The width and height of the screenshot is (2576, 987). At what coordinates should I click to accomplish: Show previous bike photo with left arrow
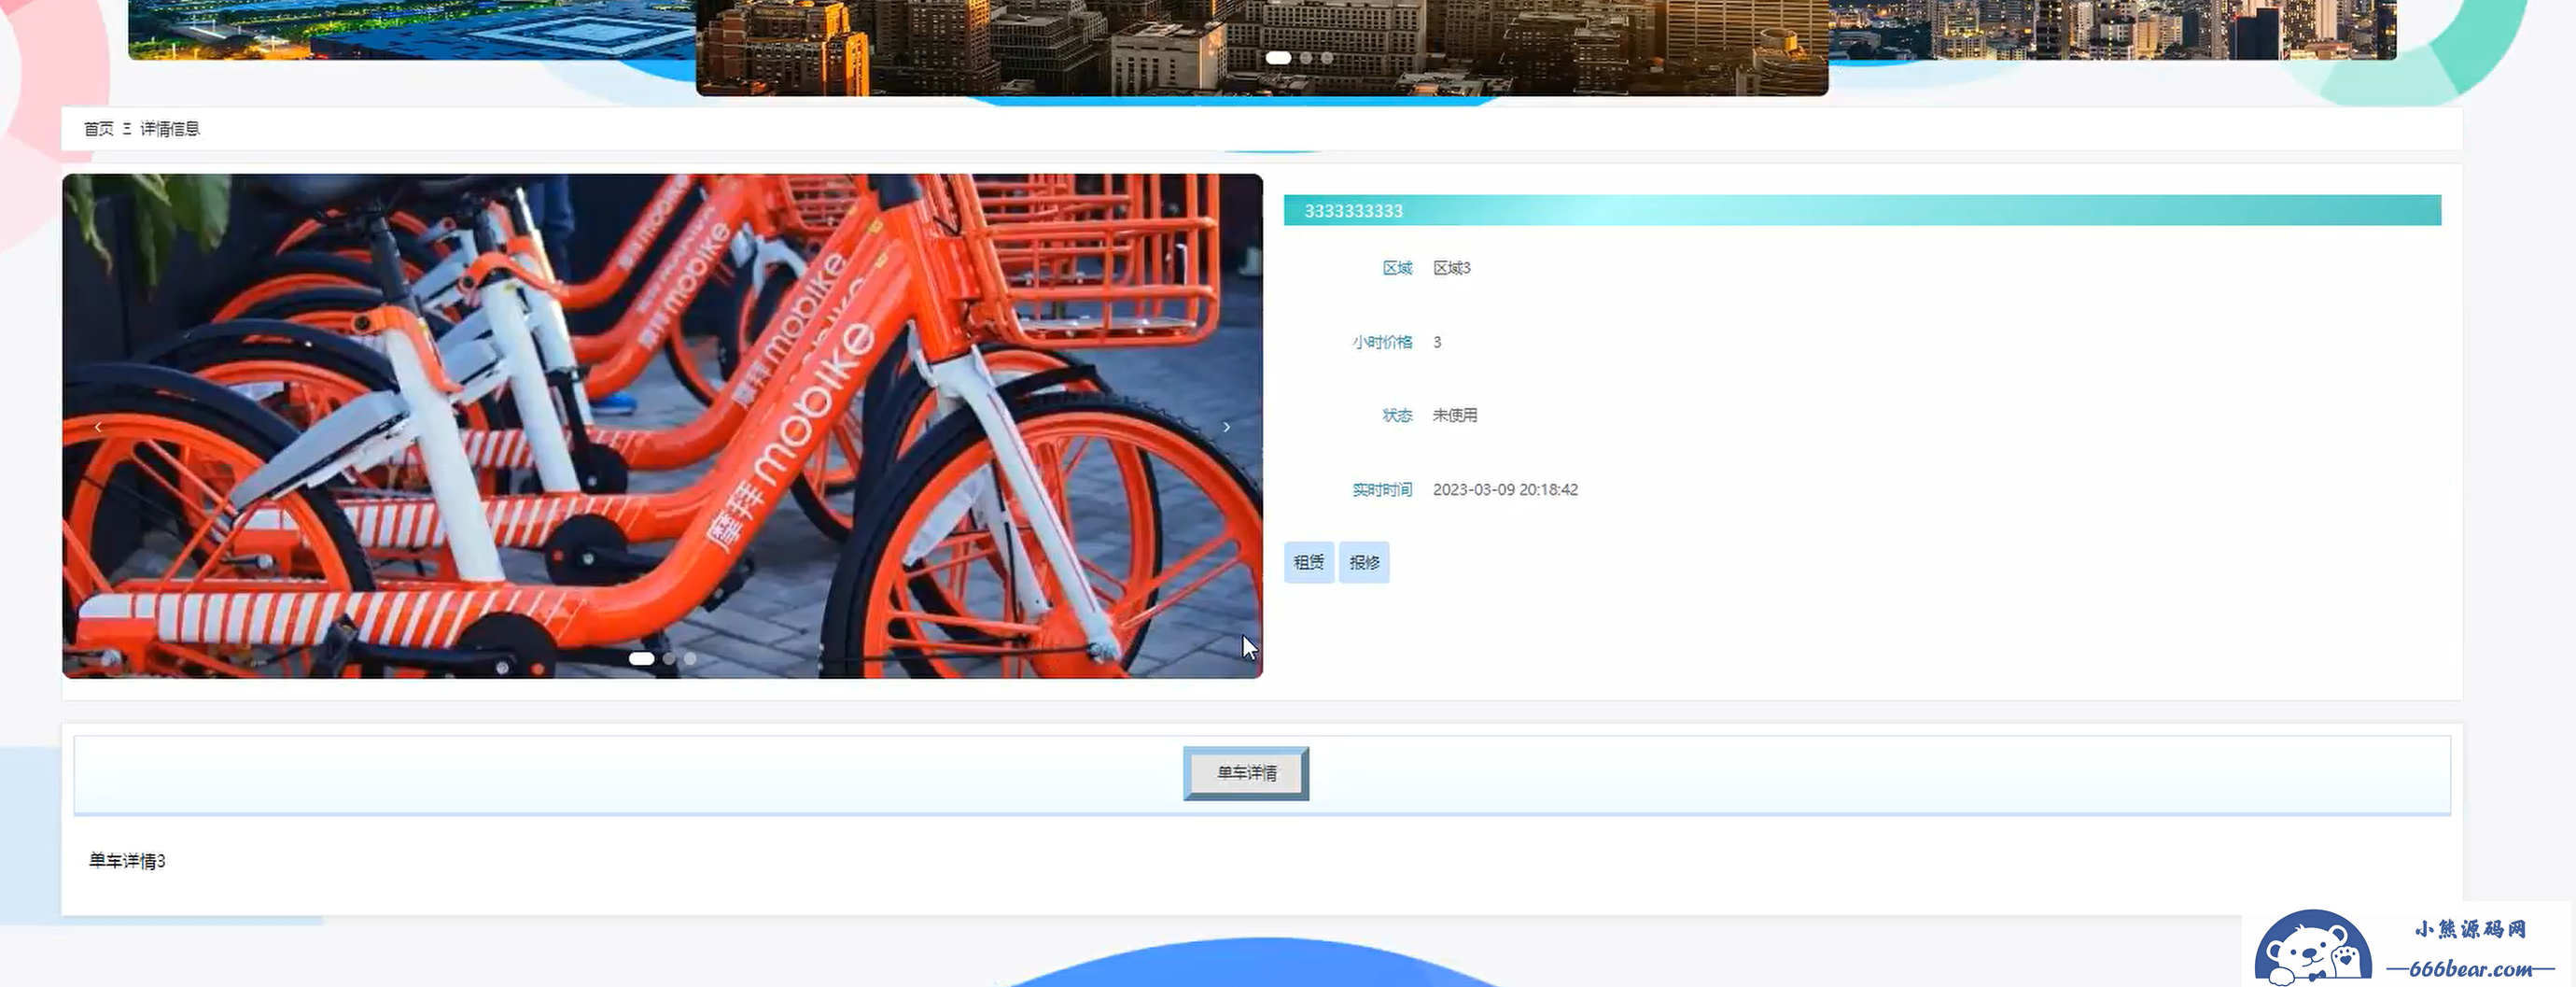(x=98, y=427)
